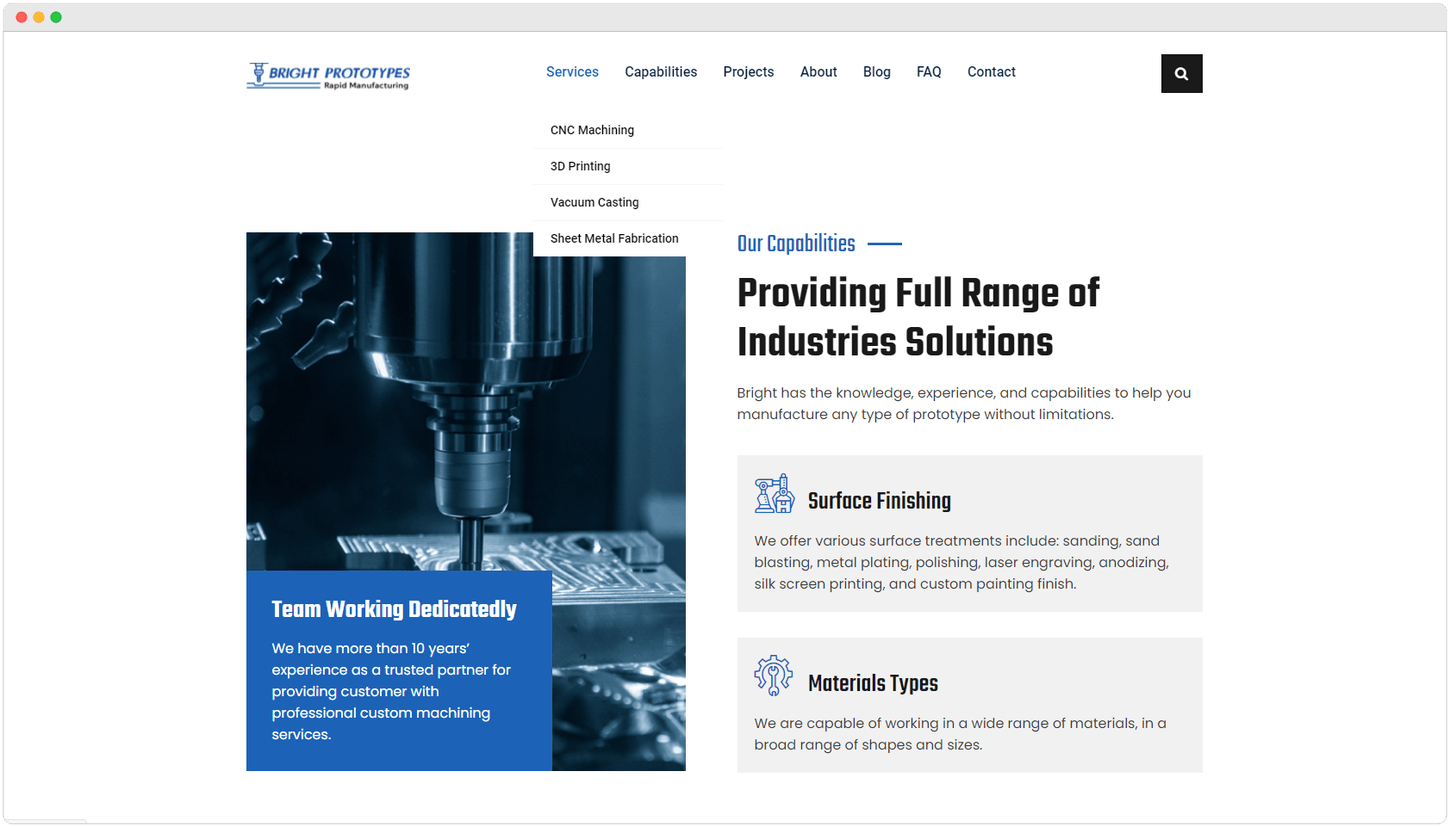Click the Surface Finishing robot arm icon
The height and width of the screenshot is (827, 1450).
coord(773,494)
